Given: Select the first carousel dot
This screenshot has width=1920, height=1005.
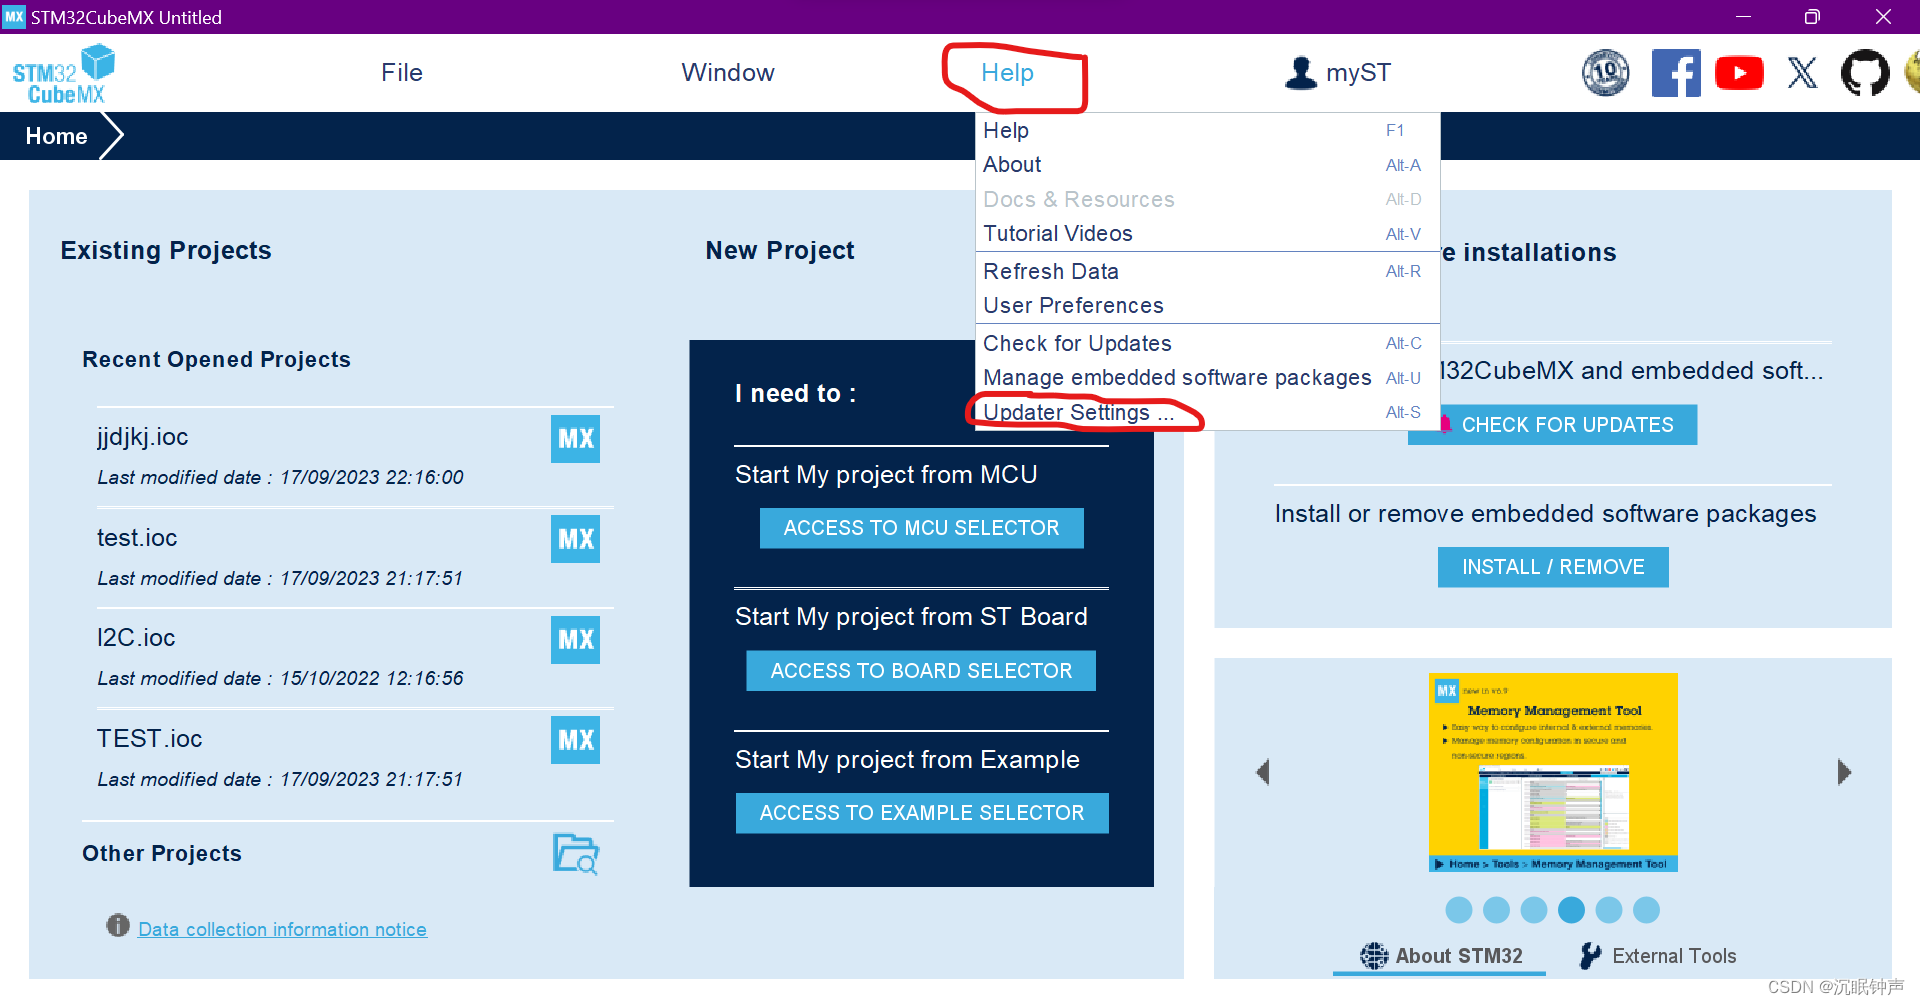Looking at the screenshot, I should [1459, 910].
